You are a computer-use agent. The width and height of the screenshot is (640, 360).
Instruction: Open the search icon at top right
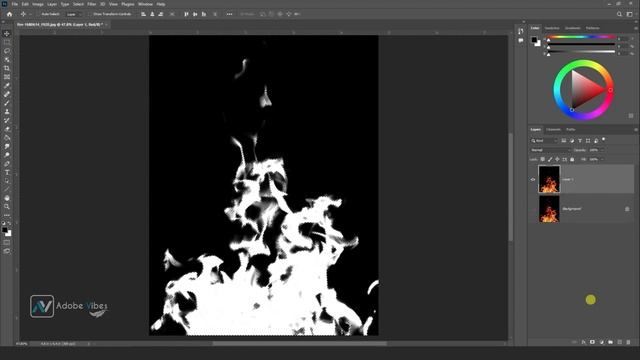click(619, 14)
